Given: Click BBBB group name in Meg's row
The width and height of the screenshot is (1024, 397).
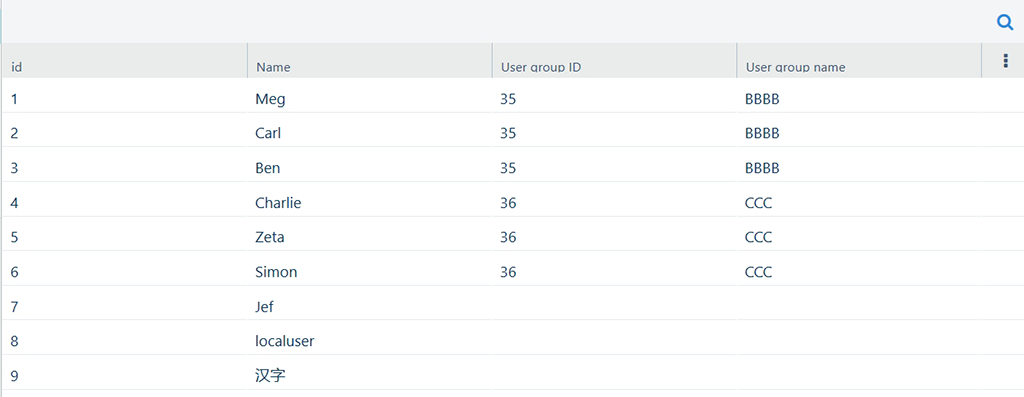Looking at the screenshot, I should click(762, 99).
